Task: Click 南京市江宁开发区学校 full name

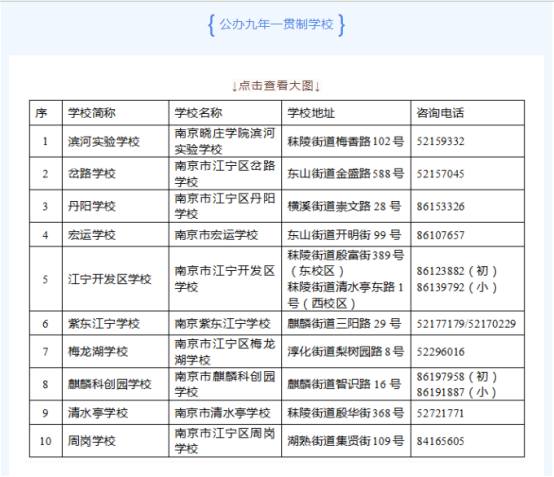Action: coord(225,279)
